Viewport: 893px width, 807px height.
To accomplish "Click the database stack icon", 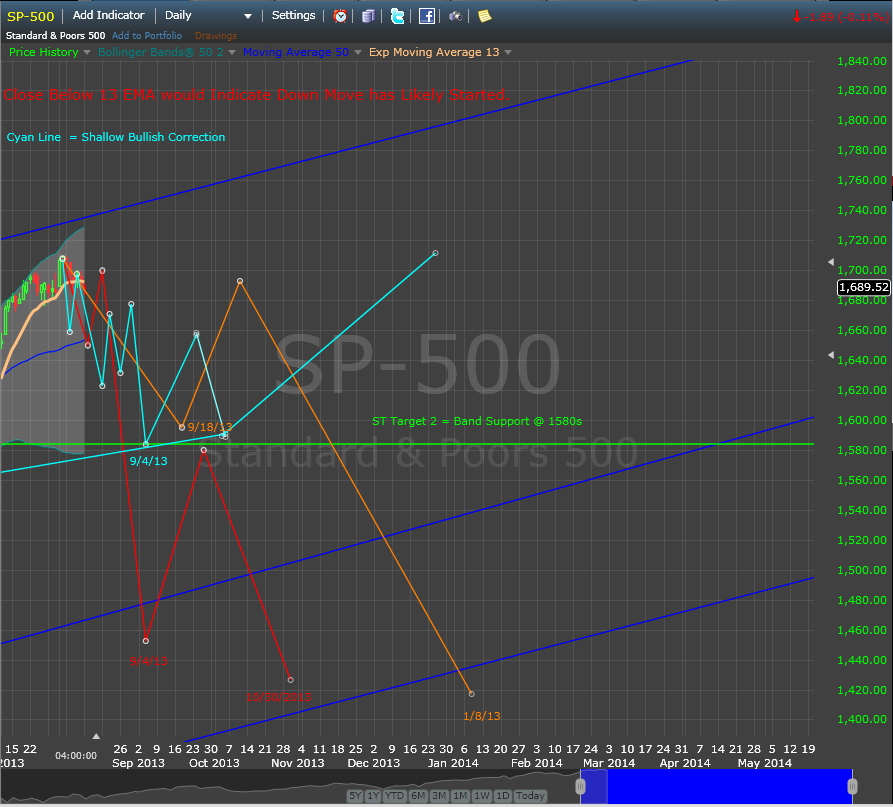I will pos(368,16).
